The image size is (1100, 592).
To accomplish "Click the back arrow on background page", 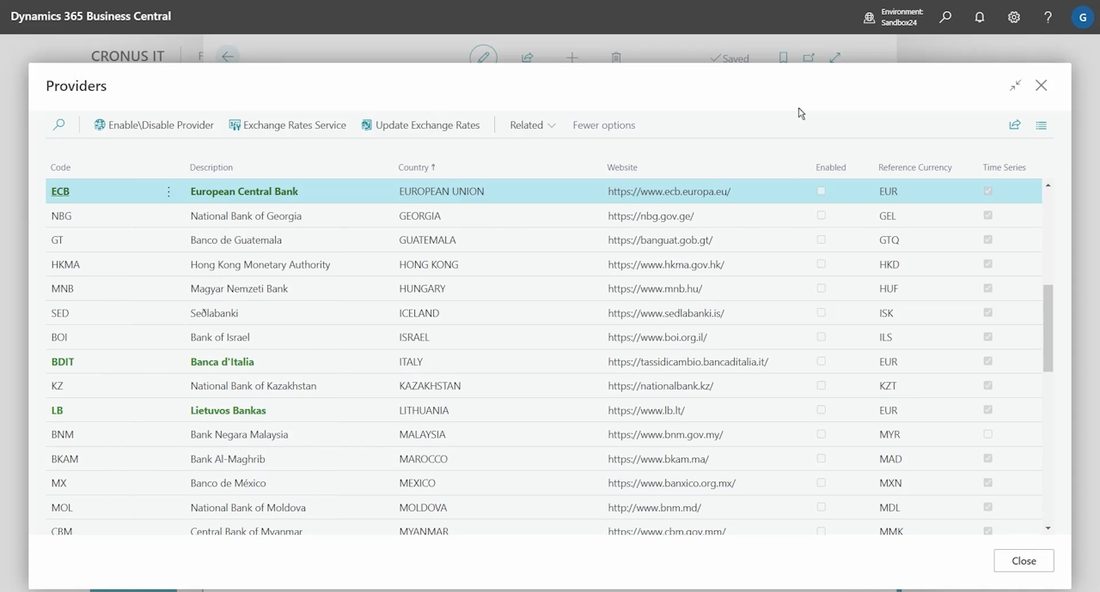I will pos(227,56).
